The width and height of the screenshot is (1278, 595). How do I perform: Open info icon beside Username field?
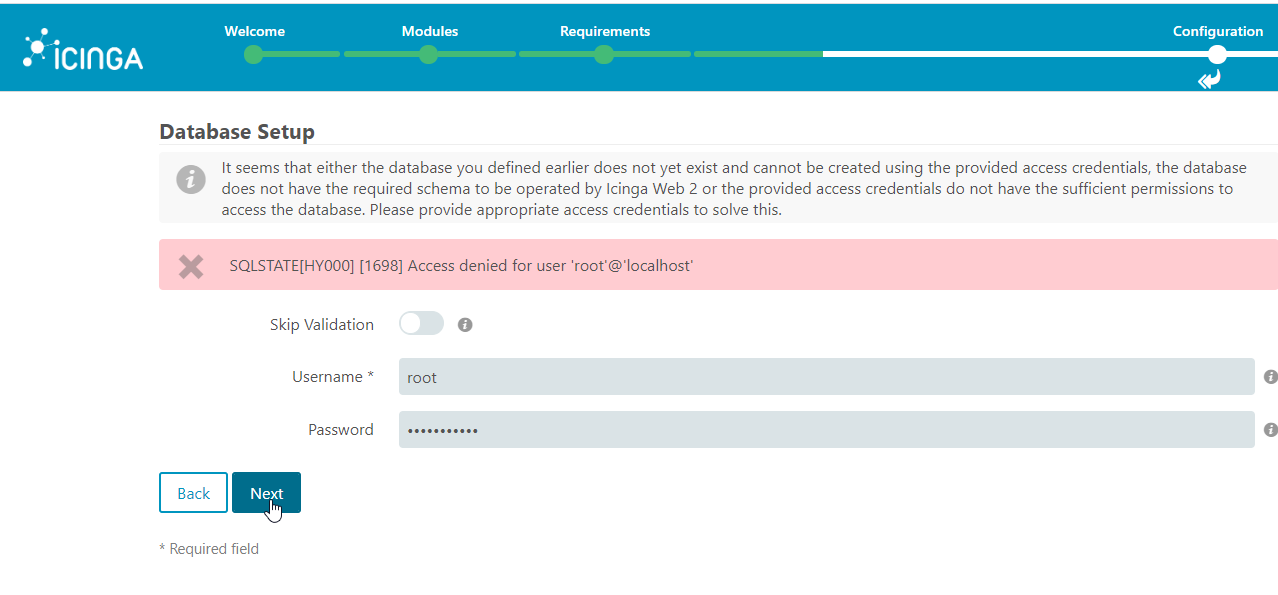click(x=1270, y=377)
